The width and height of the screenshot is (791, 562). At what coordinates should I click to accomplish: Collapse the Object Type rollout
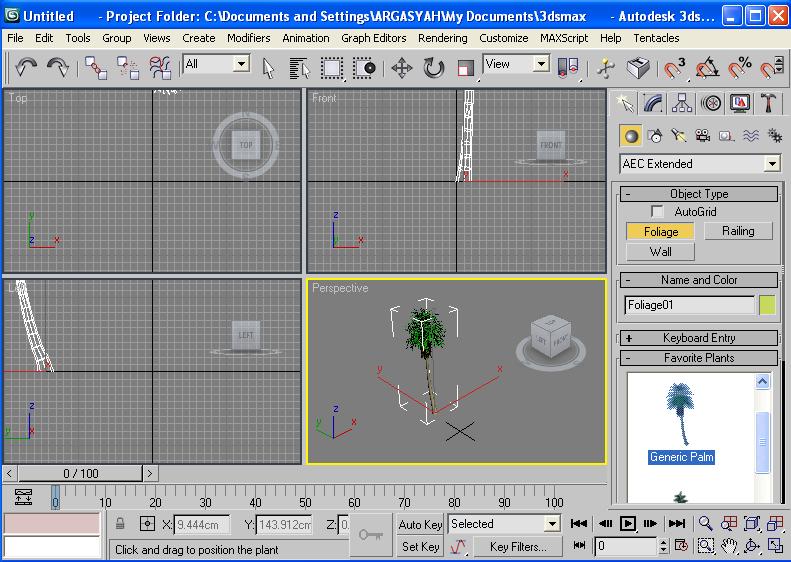pyautogui.click(x=699, y=194)
